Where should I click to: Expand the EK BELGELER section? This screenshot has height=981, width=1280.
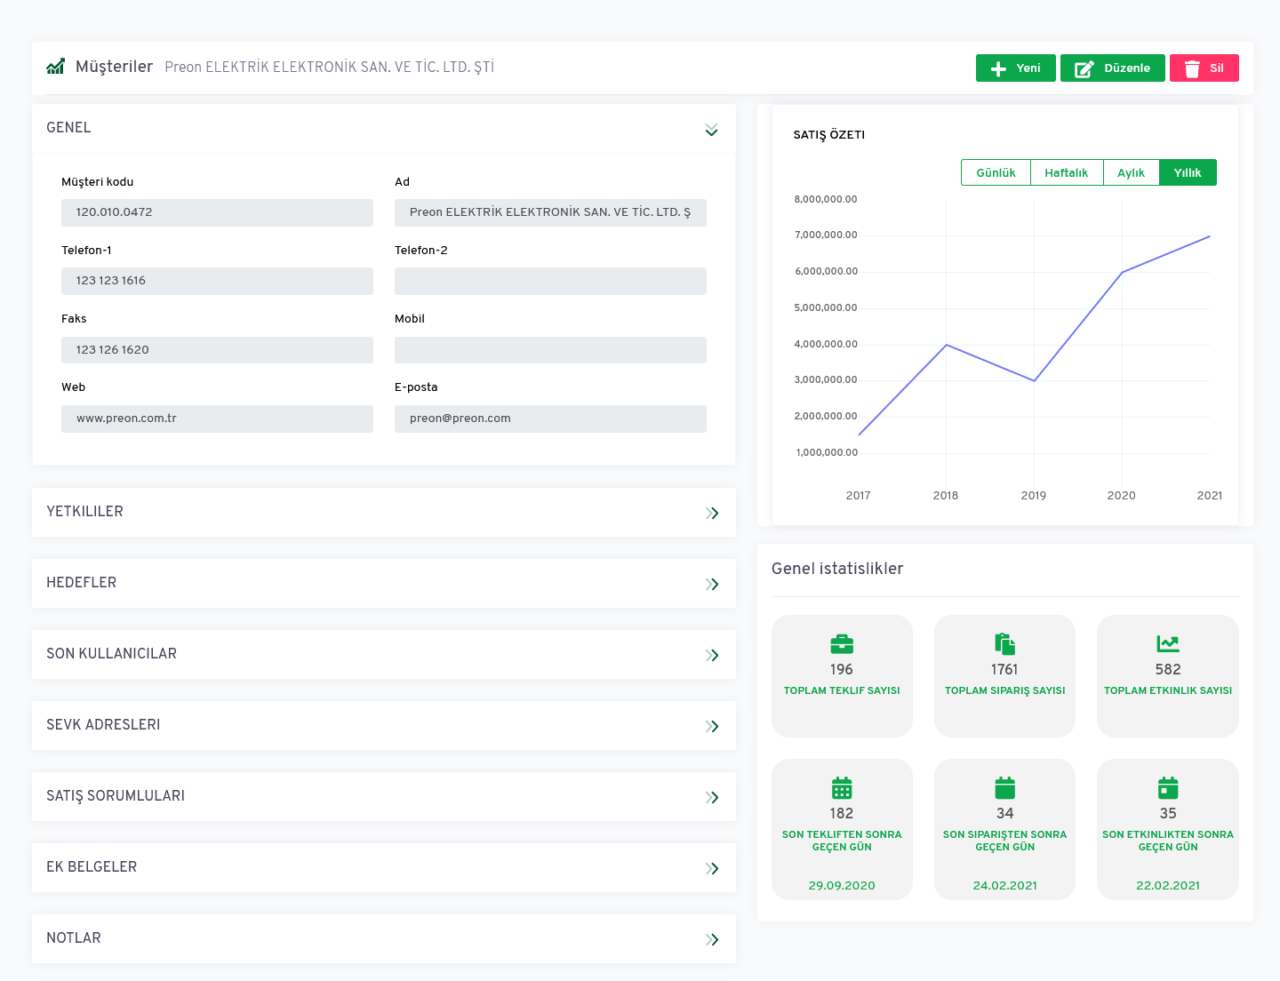pos(712,868)
